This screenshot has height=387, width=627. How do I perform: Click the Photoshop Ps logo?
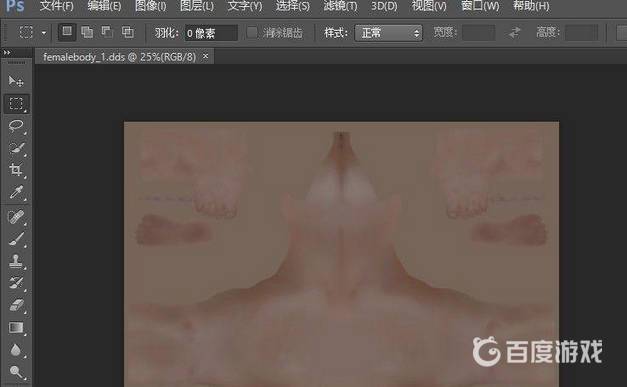click(x=15, y=6)
